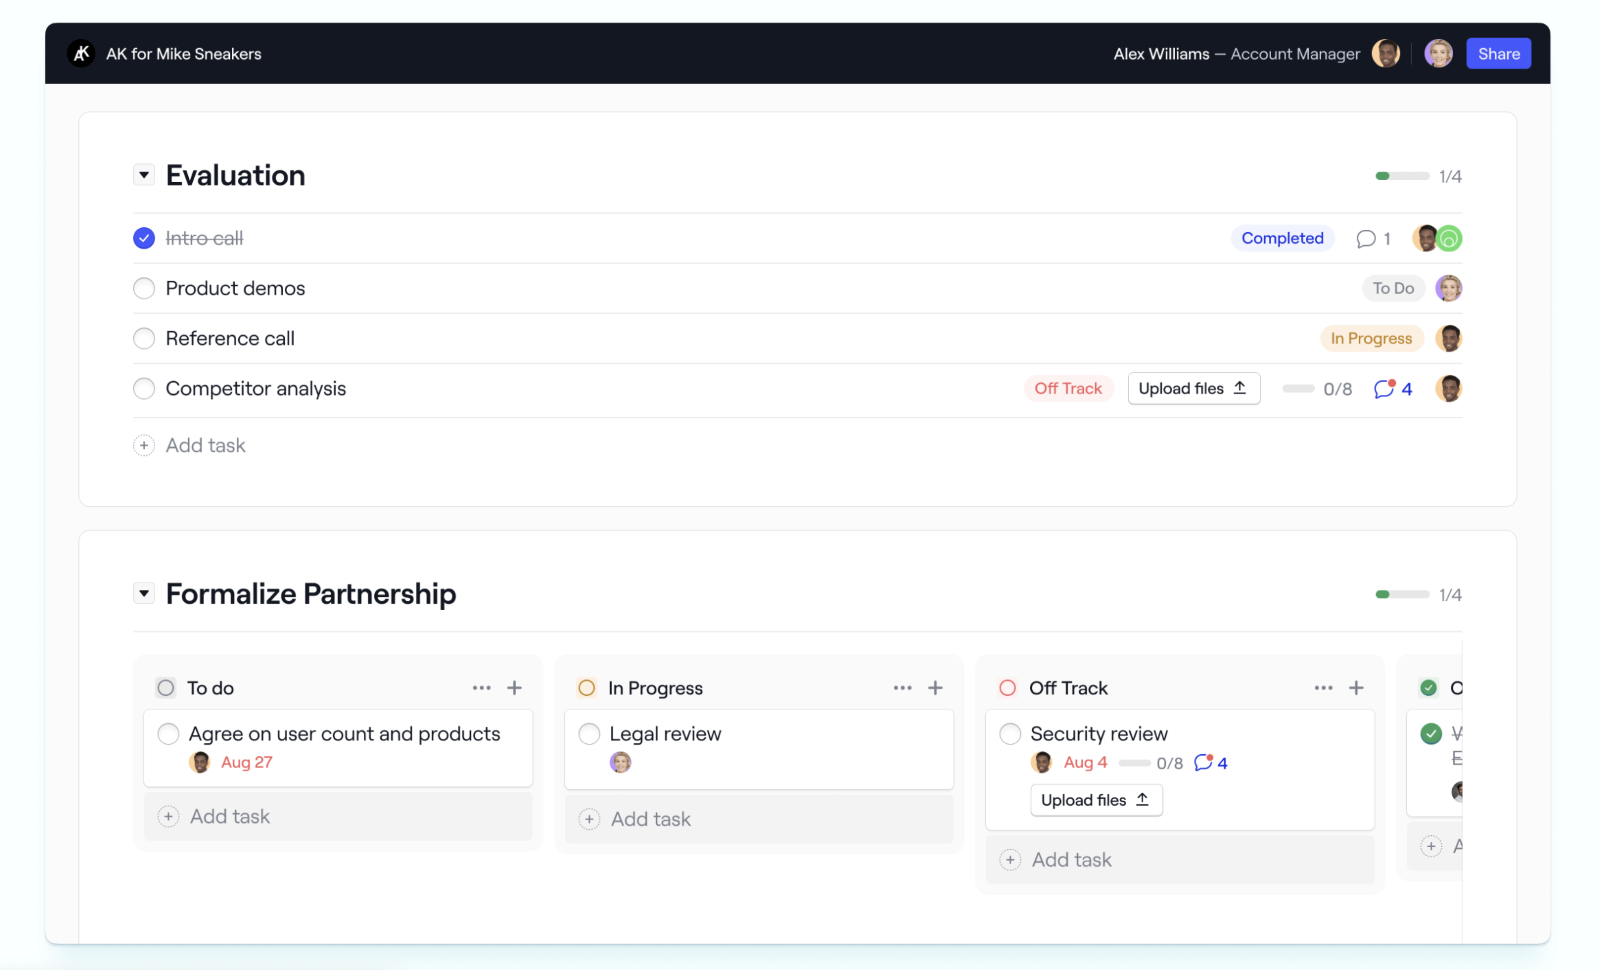Screen dimensions: 1600x970
Task: Click the assignee avatar on Product demos
Action: tap(1449, 289)
